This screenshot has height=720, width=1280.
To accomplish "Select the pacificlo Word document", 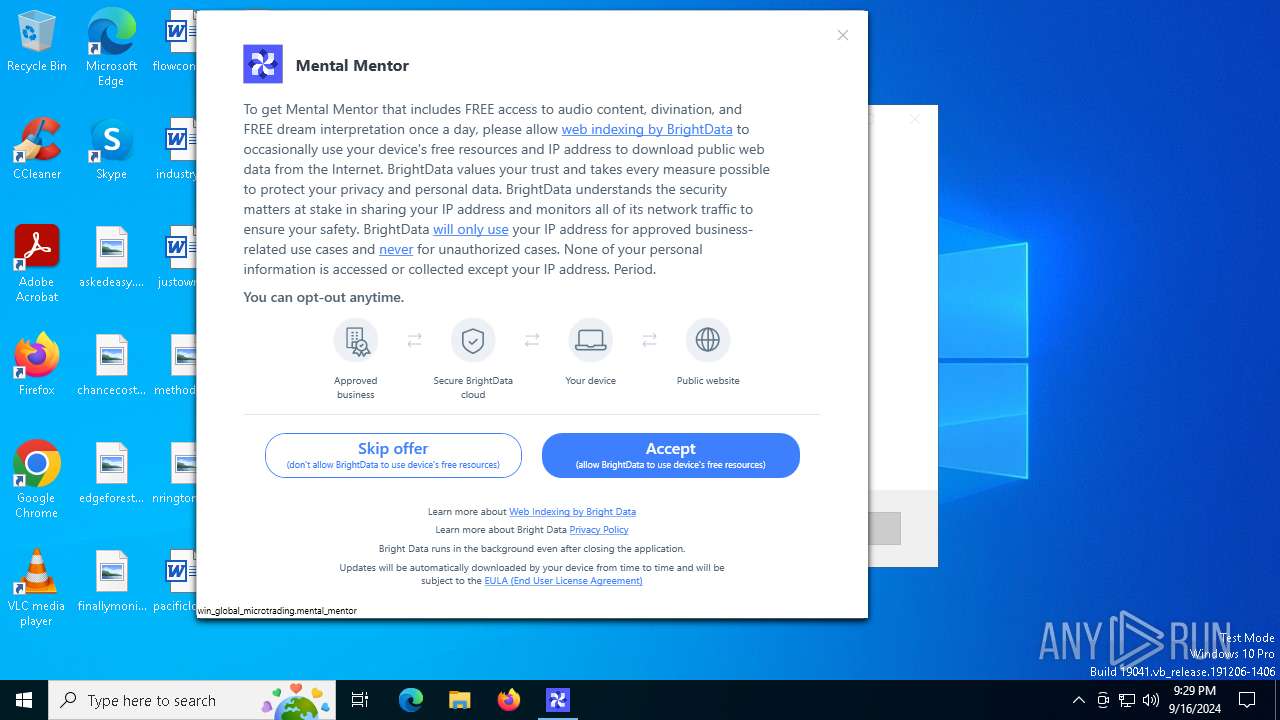I will (x=177, y=582).
